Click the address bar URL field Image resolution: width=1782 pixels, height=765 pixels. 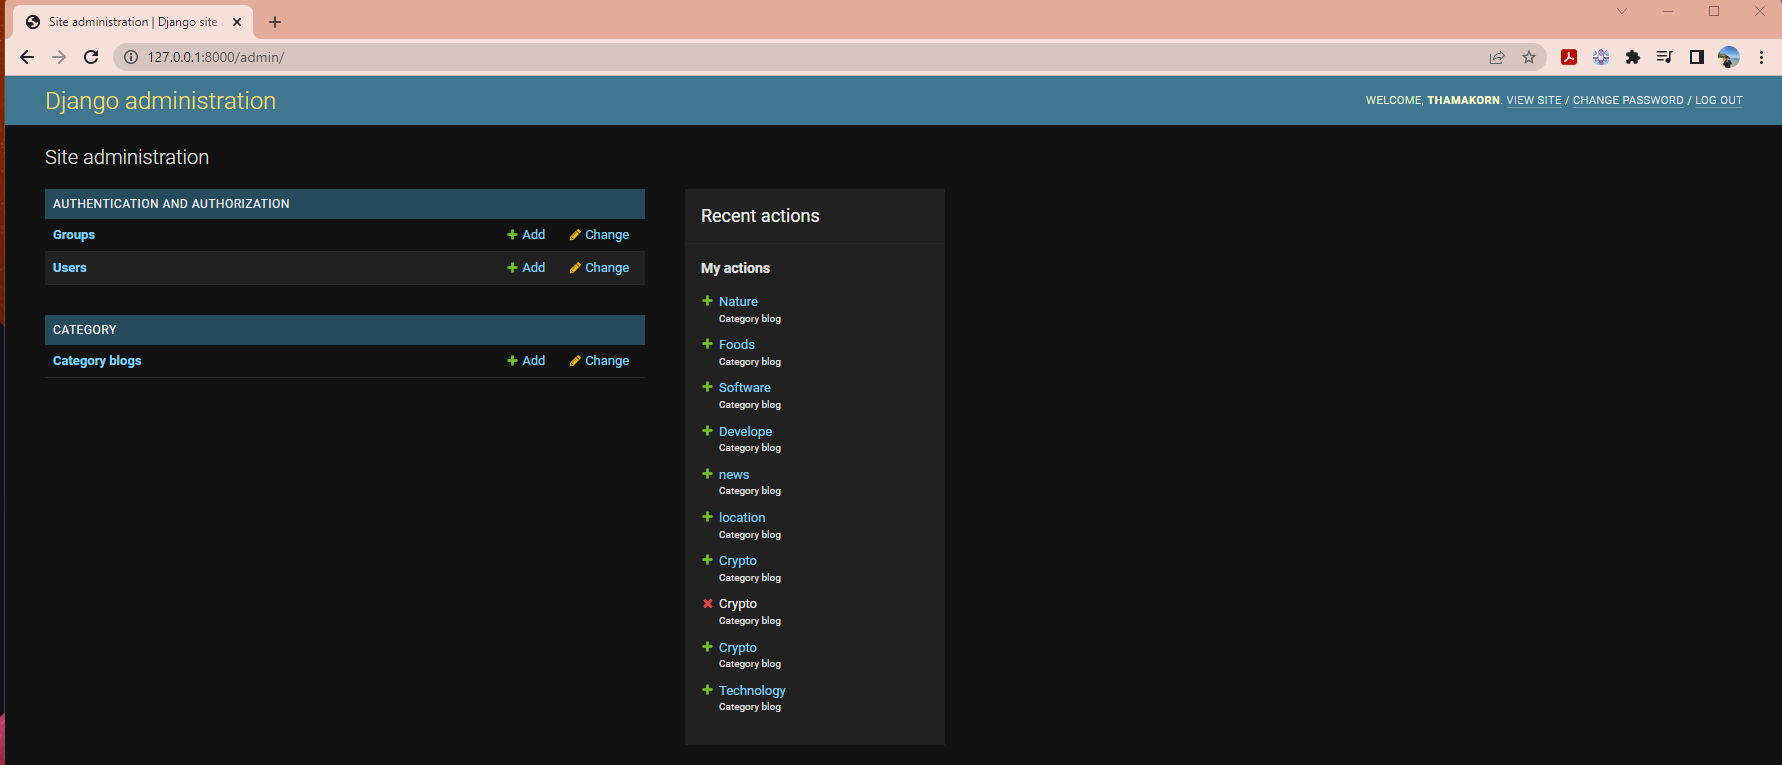click(700, 57)
